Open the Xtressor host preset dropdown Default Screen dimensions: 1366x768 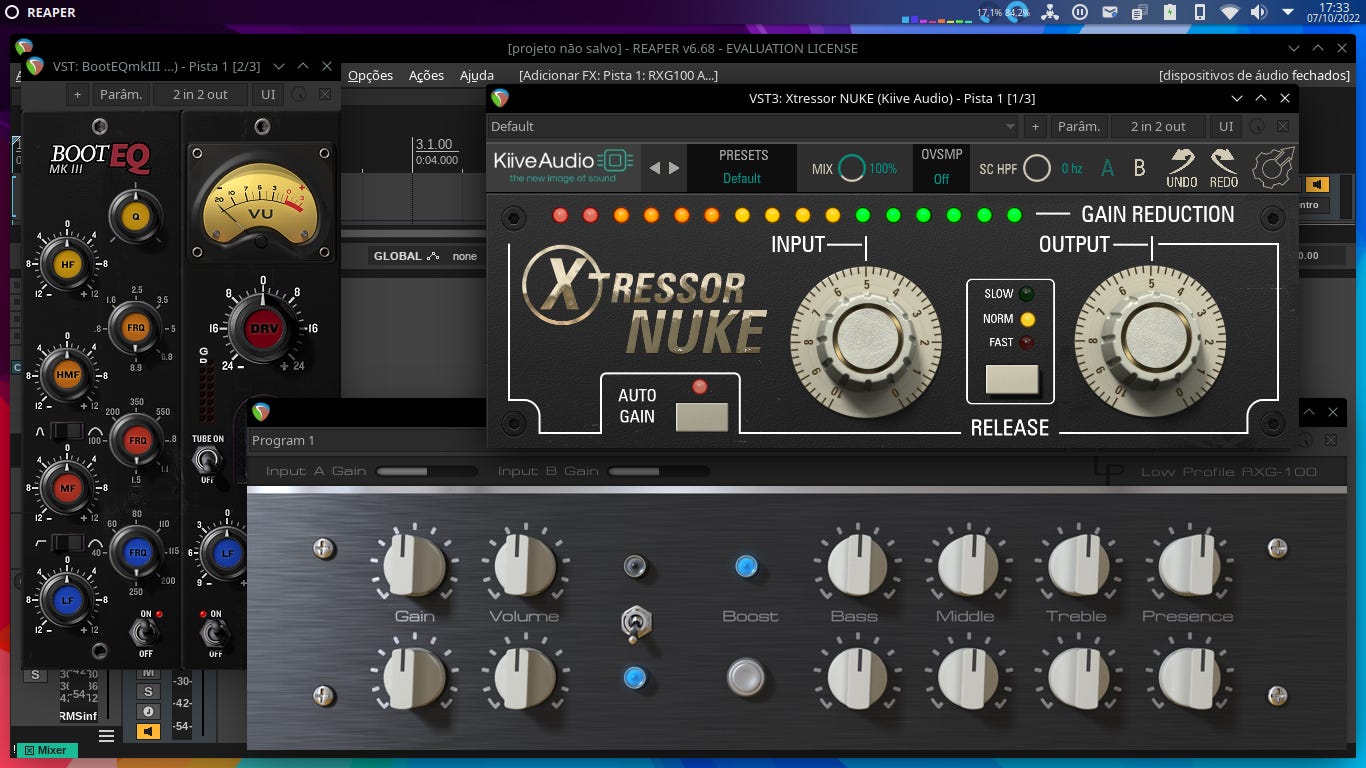[x=753, y=126]
